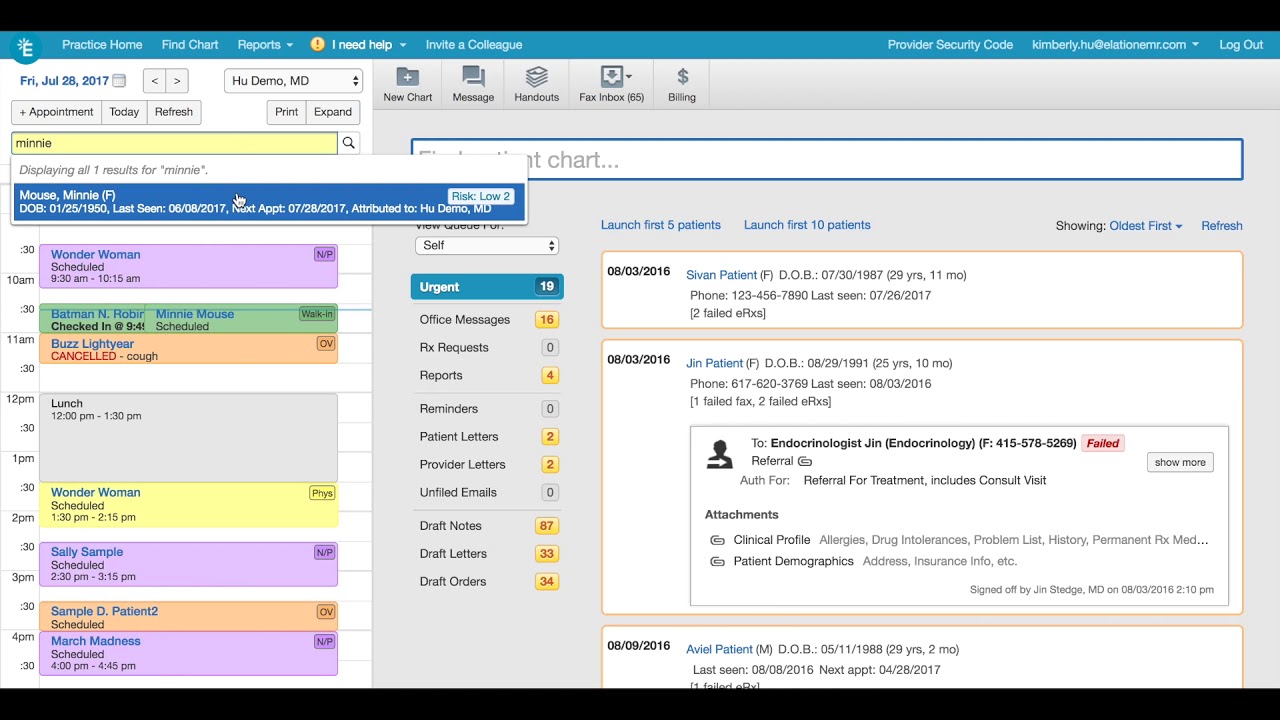
Task: Open Sally Sample 2:30 pm appointment
Action: [188, 564]
